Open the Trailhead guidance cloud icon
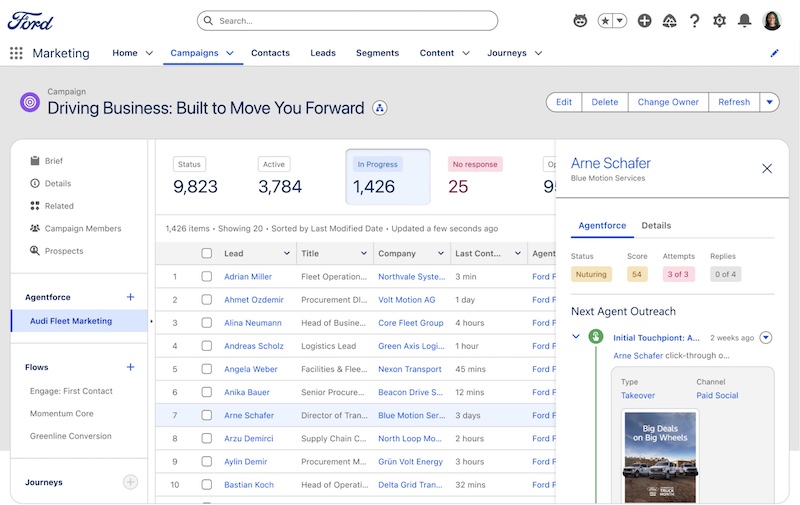800x505 pixels. [x=669, y=21]
